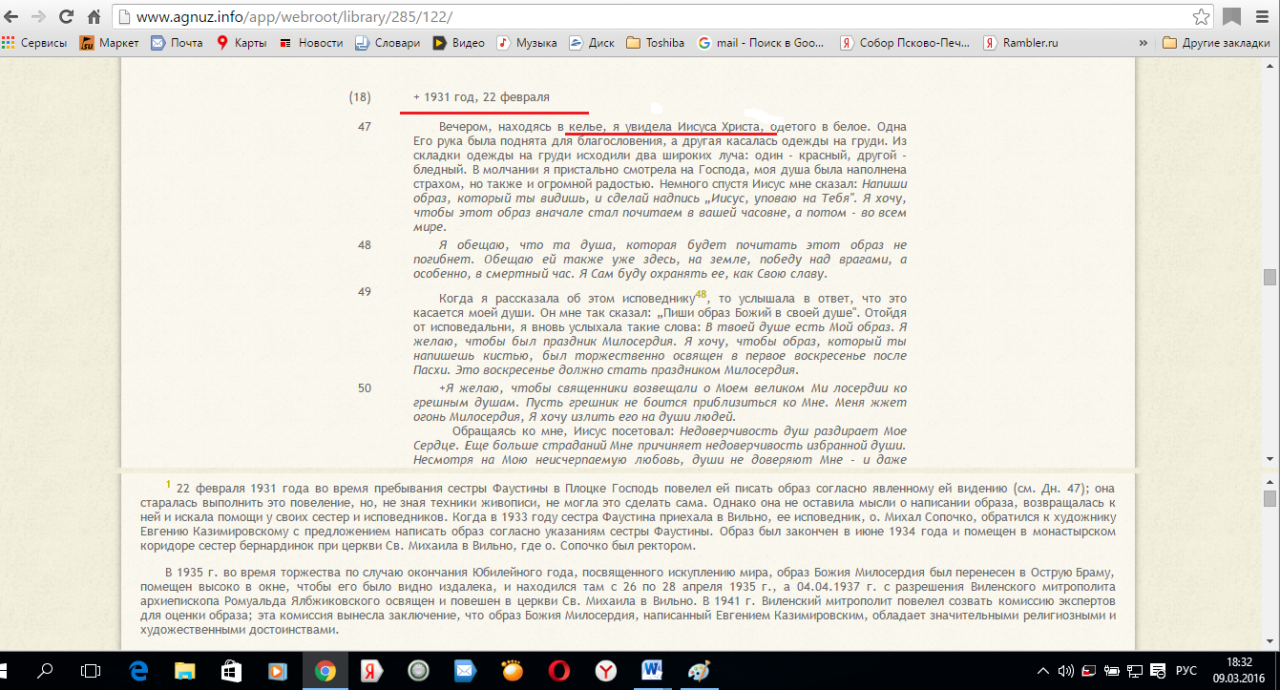Launch Yandex Browser from the taskbar

point(606,671)
